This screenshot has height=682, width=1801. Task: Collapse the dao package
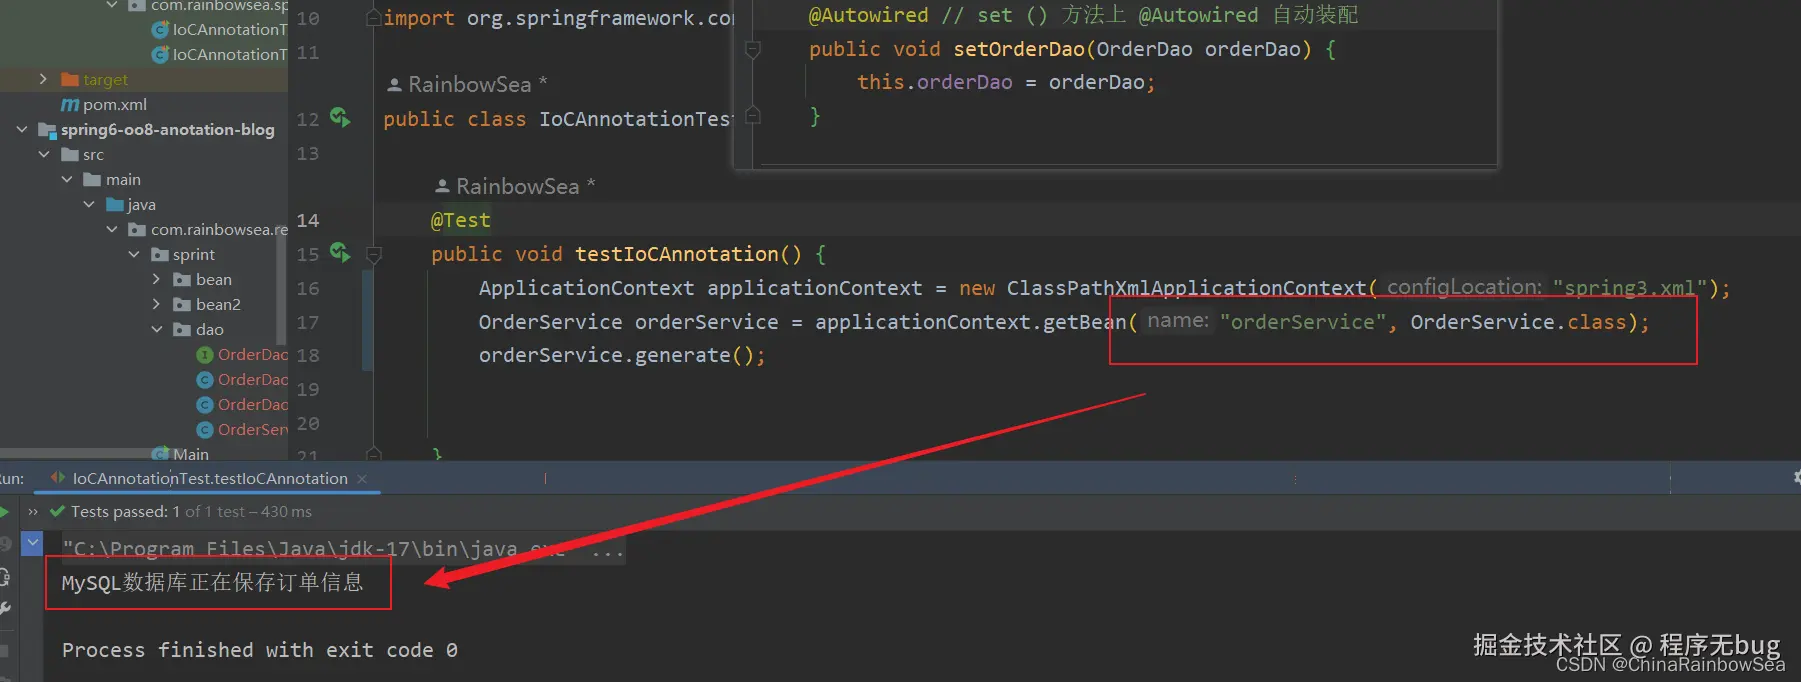[157, 329]
